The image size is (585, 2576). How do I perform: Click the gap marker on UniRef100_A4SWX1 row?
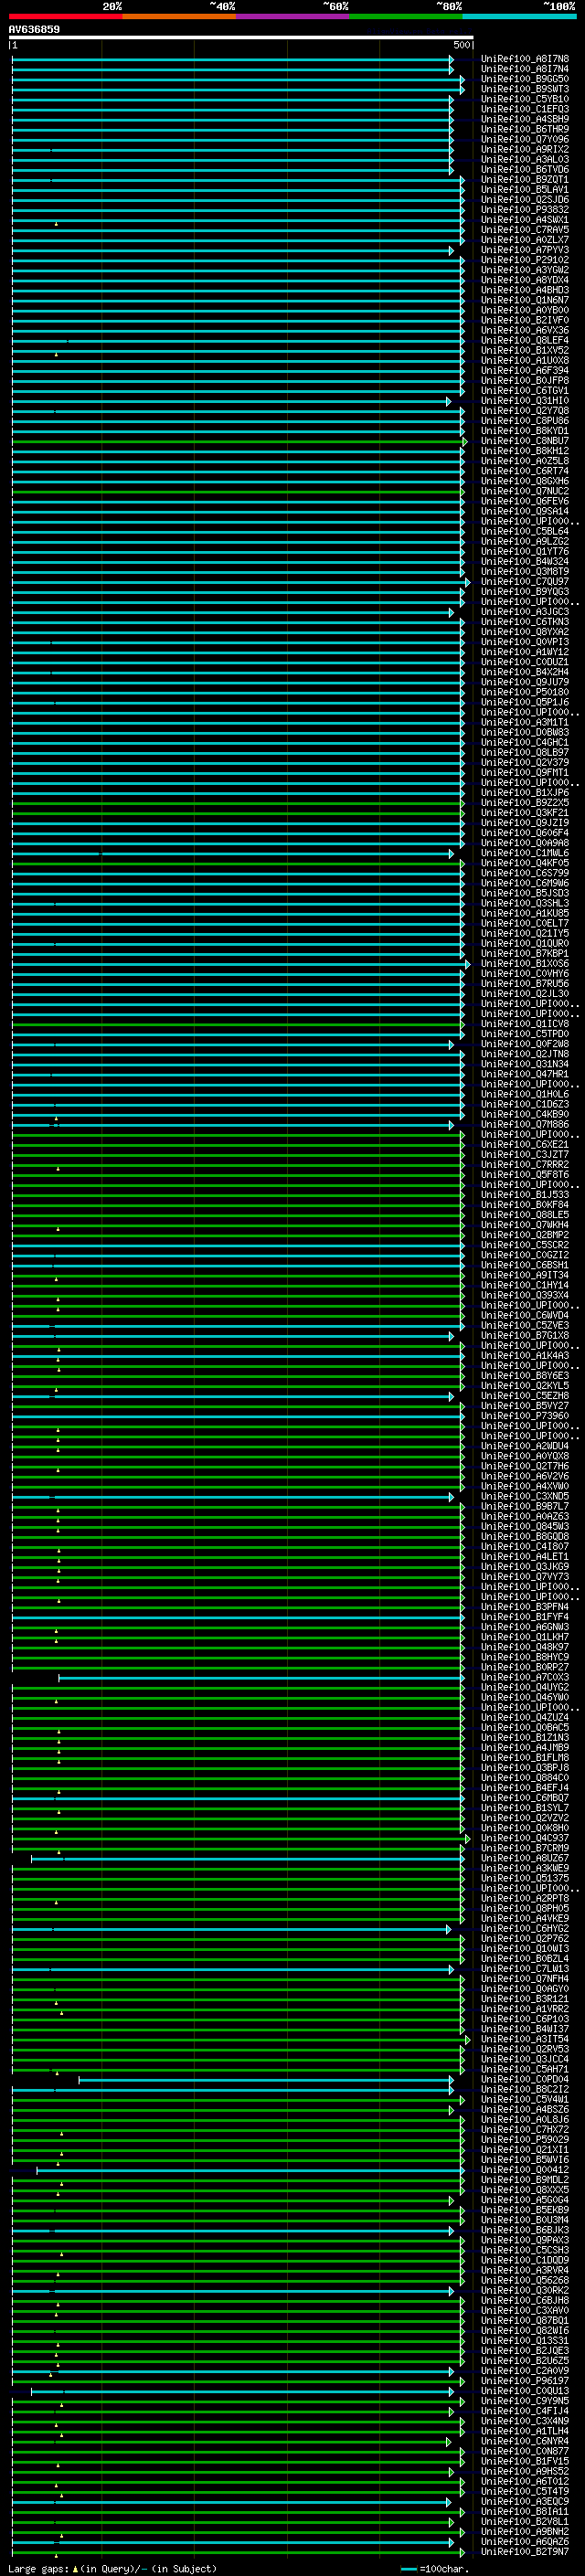point(57,223)
